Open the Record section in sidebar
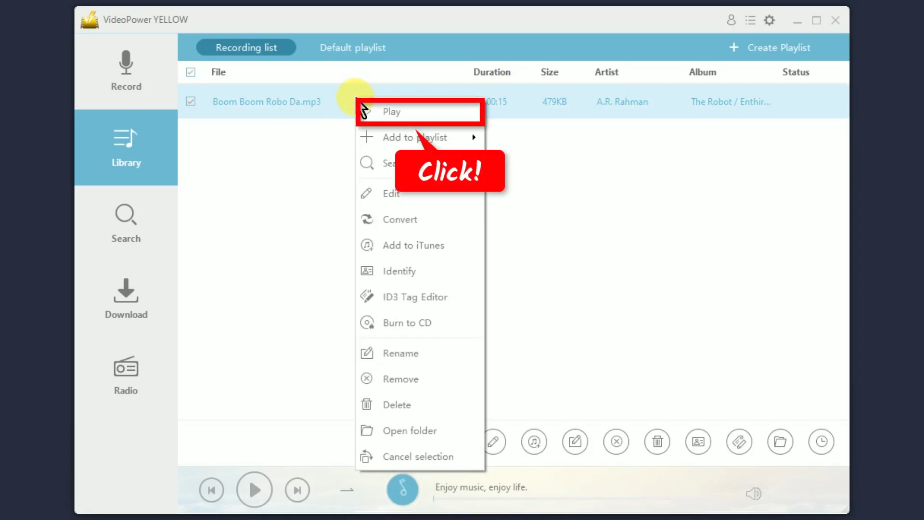924x520 pixels. 126,71
